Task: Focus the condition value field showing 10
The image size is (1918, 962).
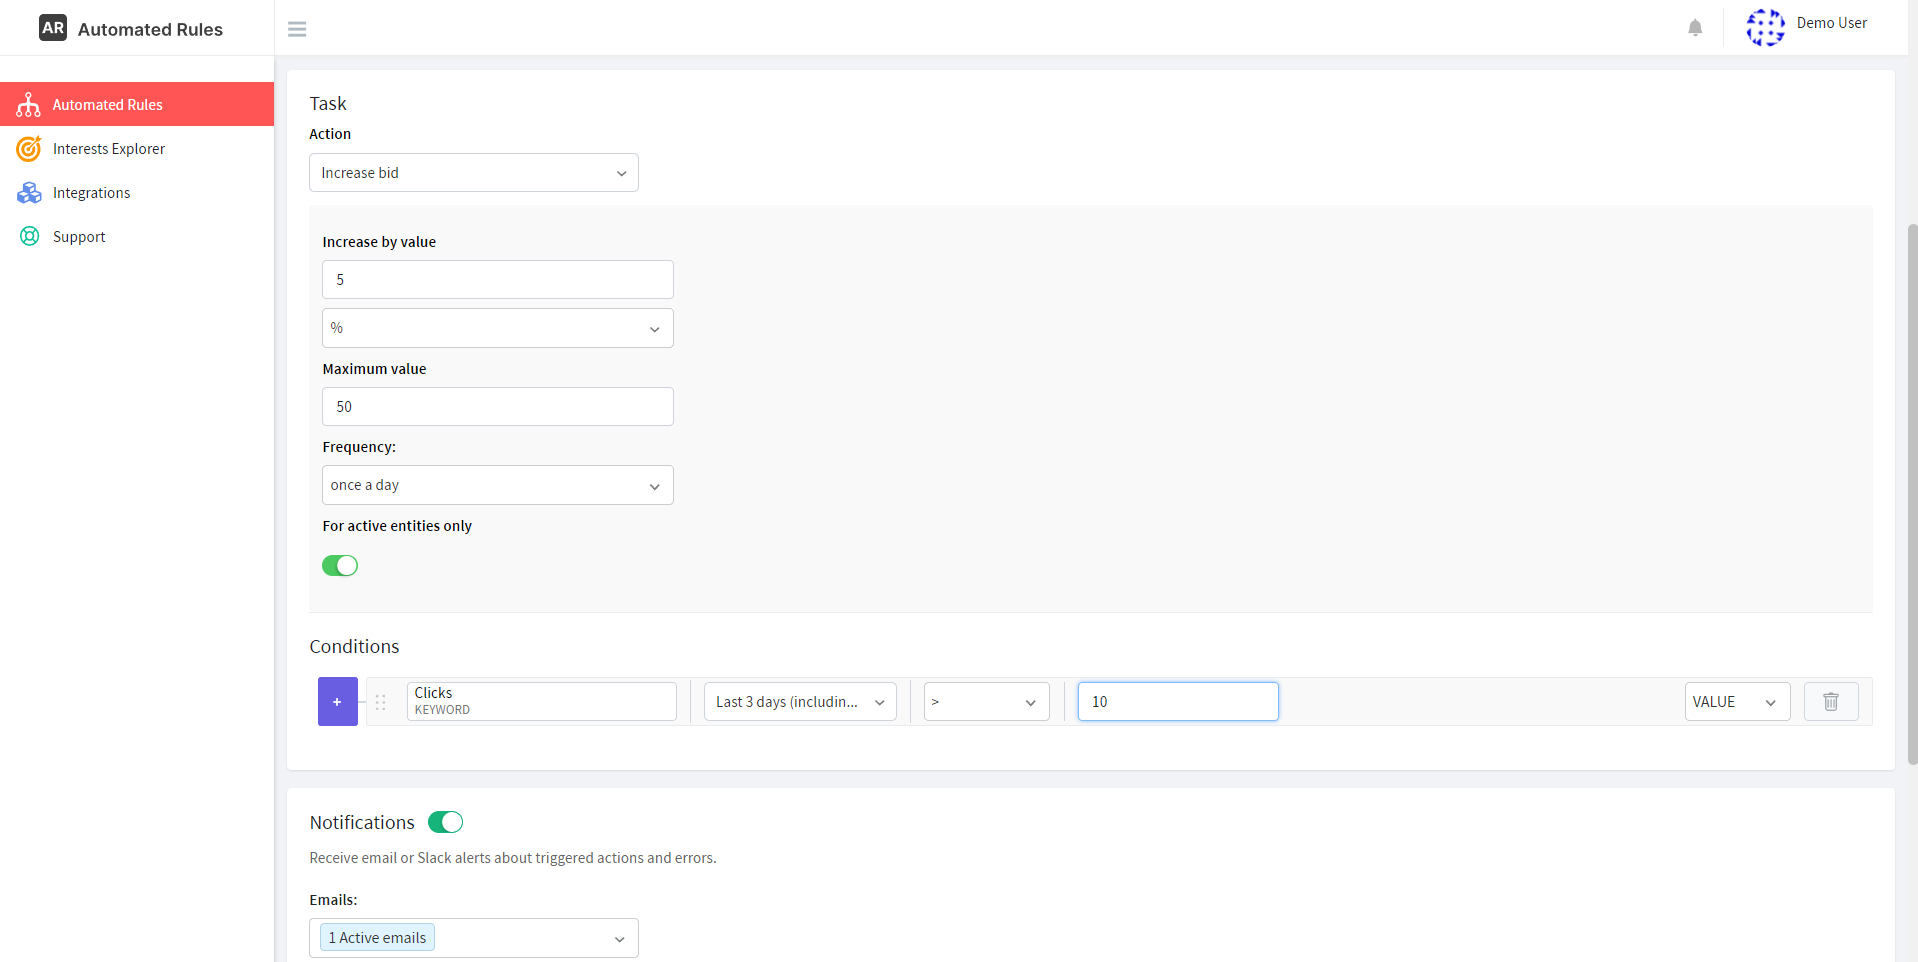Action: click(x=1178, y=702)
